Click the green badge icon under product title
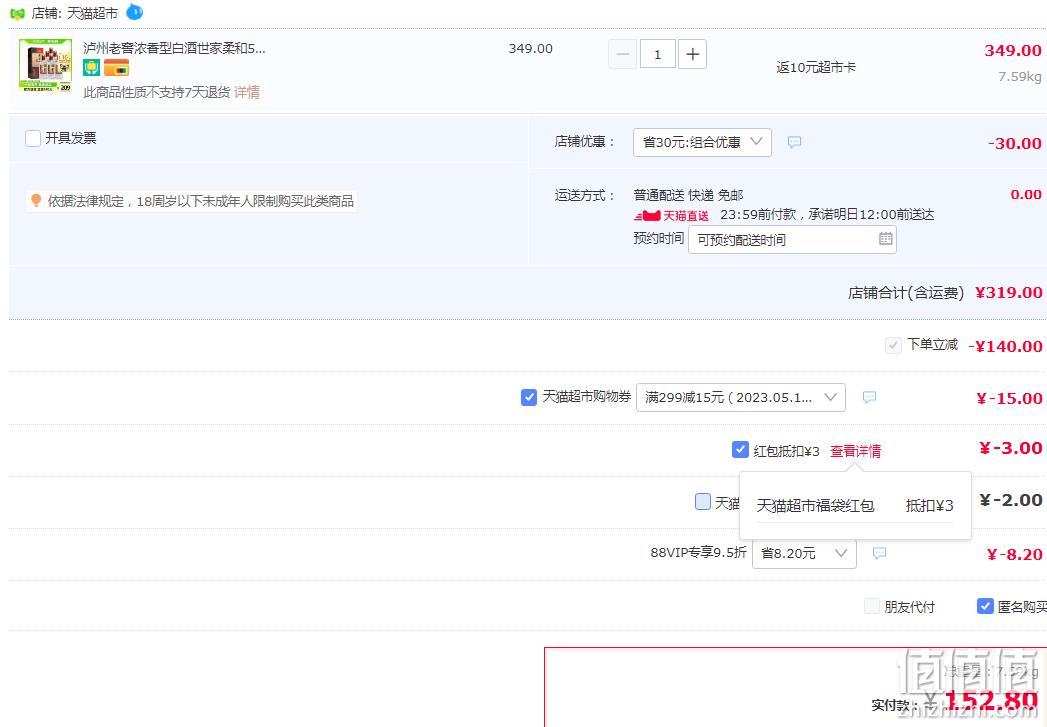 [91, 67]
